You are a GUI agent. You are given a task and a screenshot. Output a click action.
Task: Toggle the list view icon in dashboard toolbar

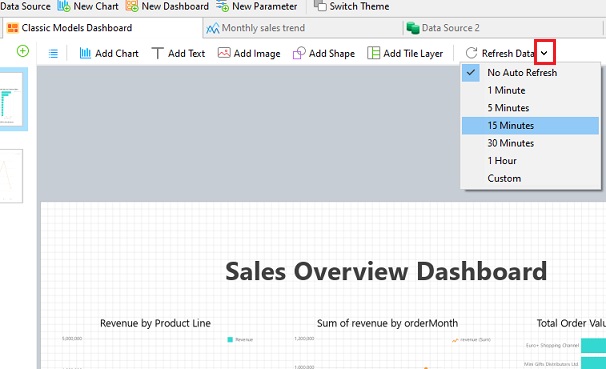point(53,54)
